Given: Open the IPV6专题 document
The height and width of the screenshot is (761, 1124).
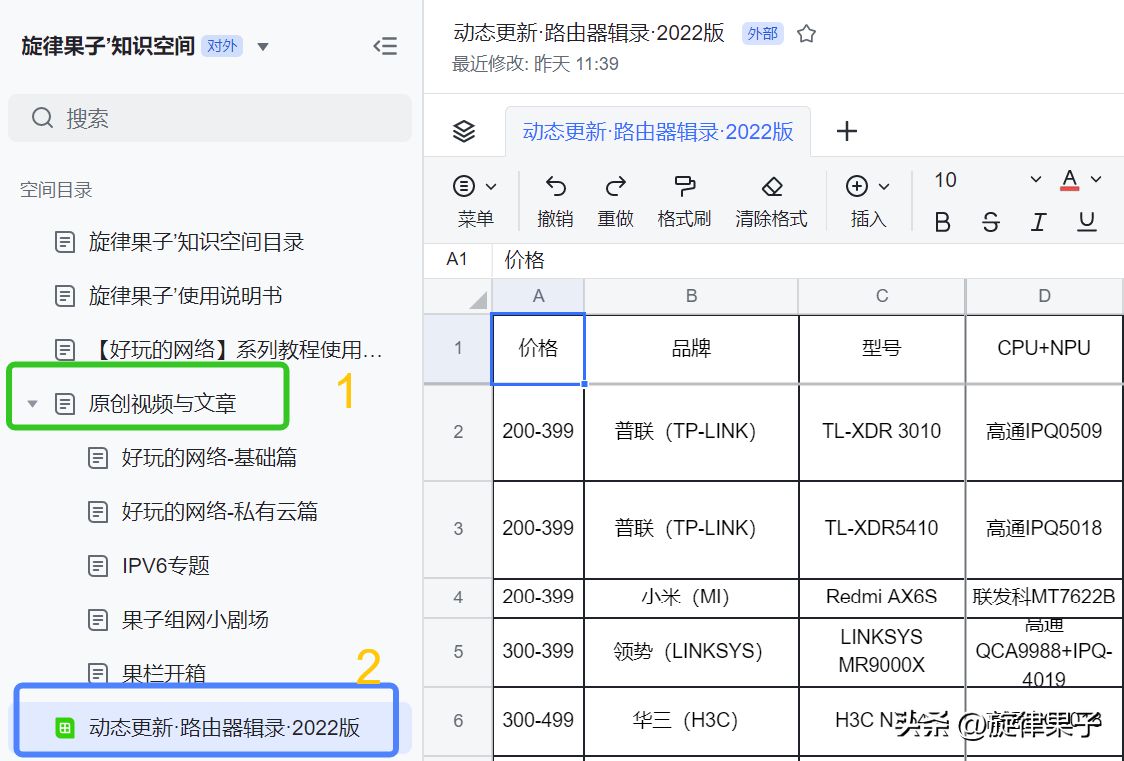Looking at the screenshot, I should [x=166, y=565].
